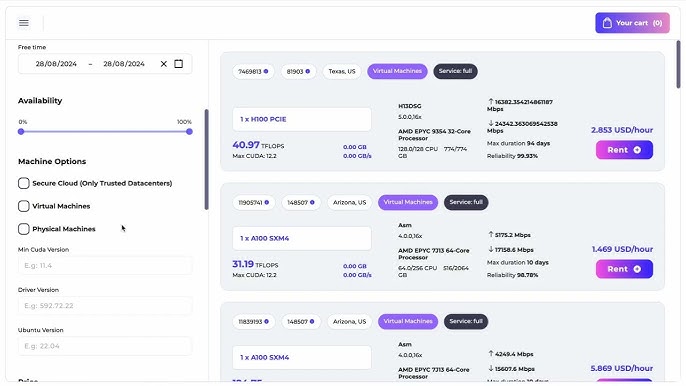
Task: Open cart bag icon
Action: tap(607, 23)
